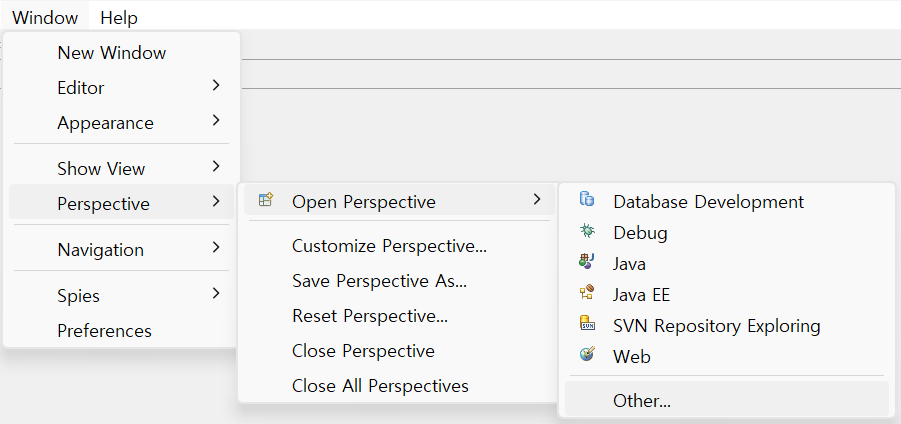Select Save Perspective As... entry
Viewport: 901px width, 424px height.
point(379,281)
